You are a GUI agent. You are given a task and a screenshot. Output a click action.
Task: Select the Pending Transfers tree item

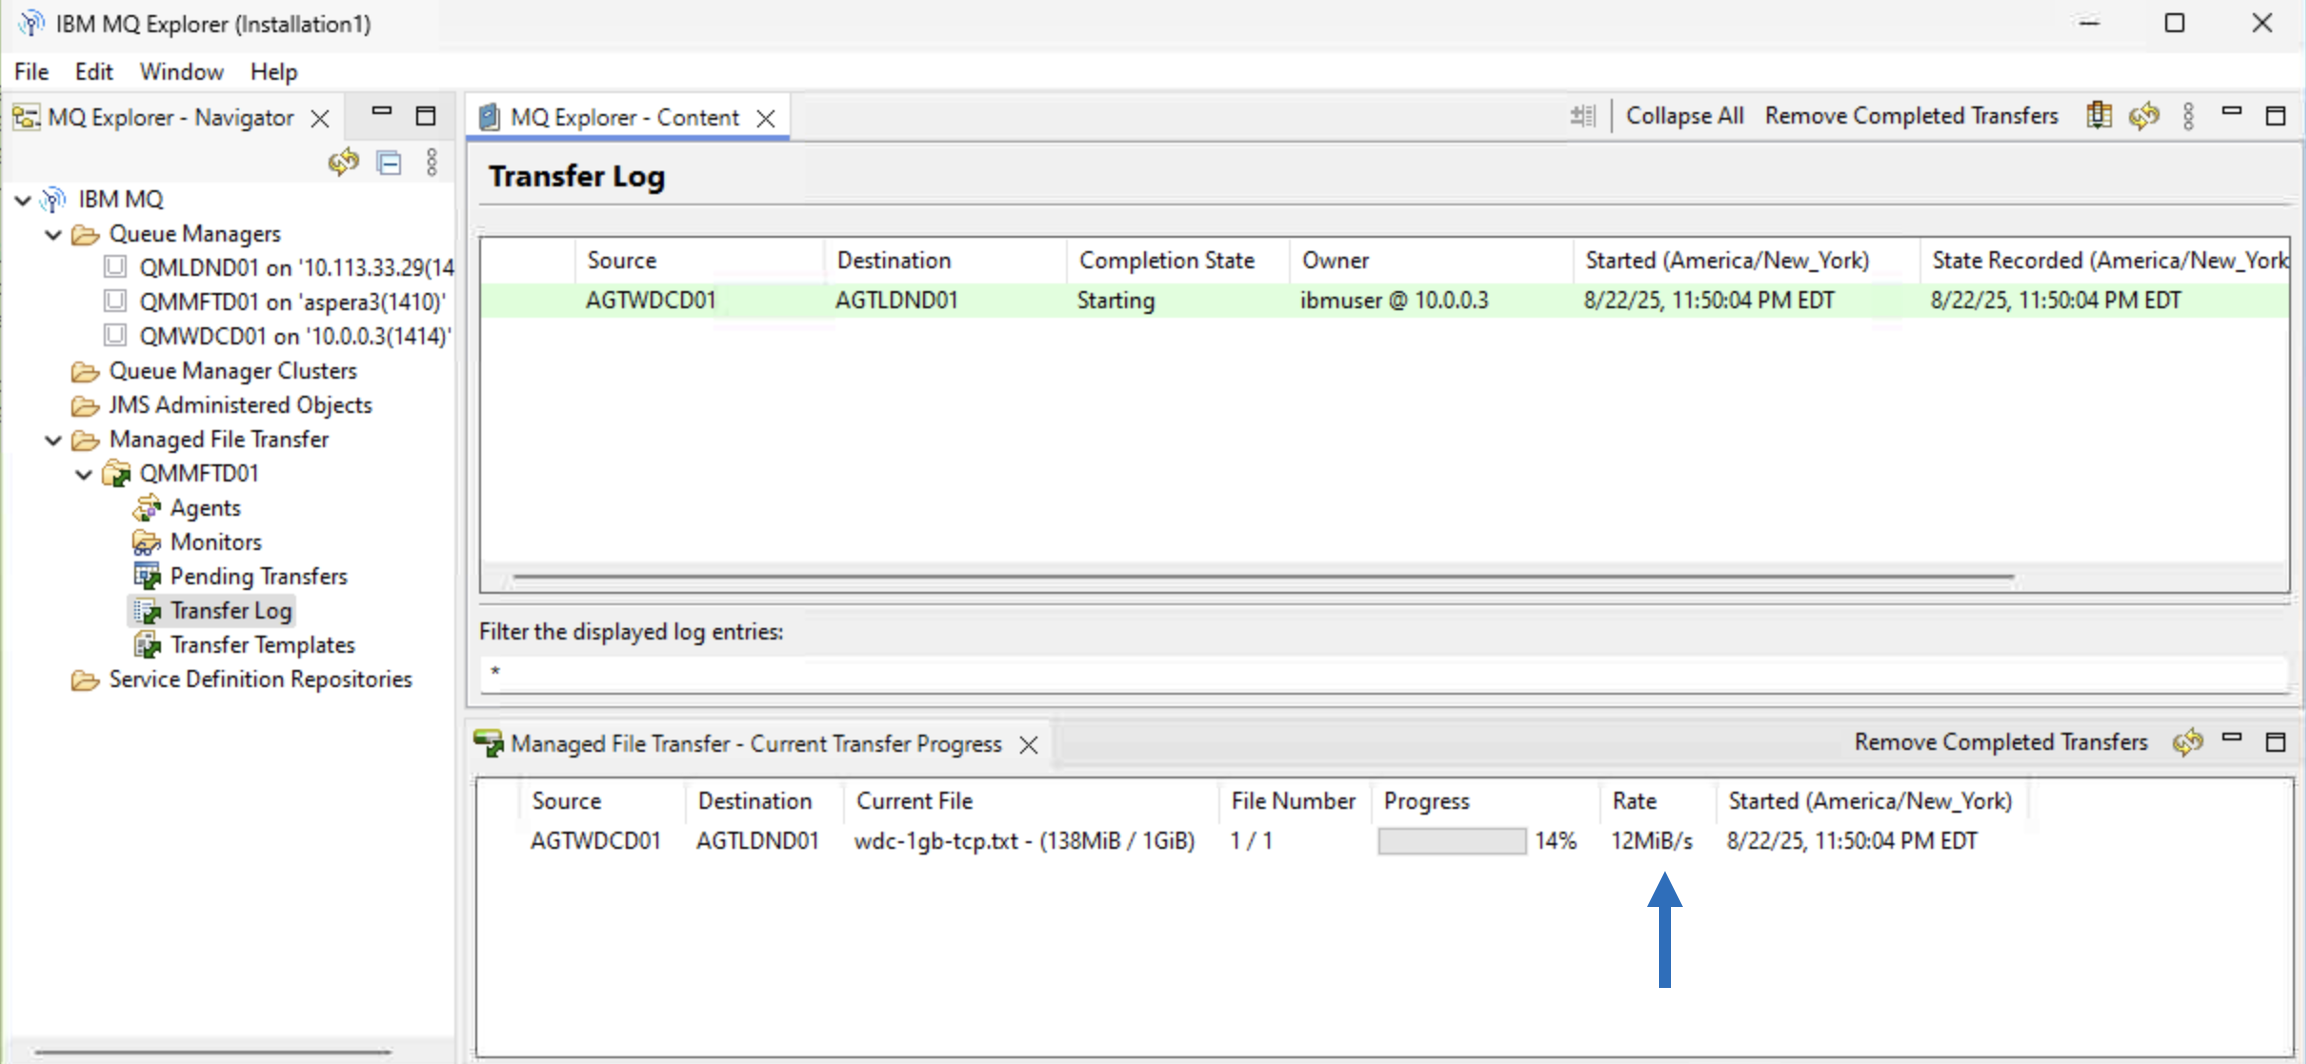pos(259,576)
